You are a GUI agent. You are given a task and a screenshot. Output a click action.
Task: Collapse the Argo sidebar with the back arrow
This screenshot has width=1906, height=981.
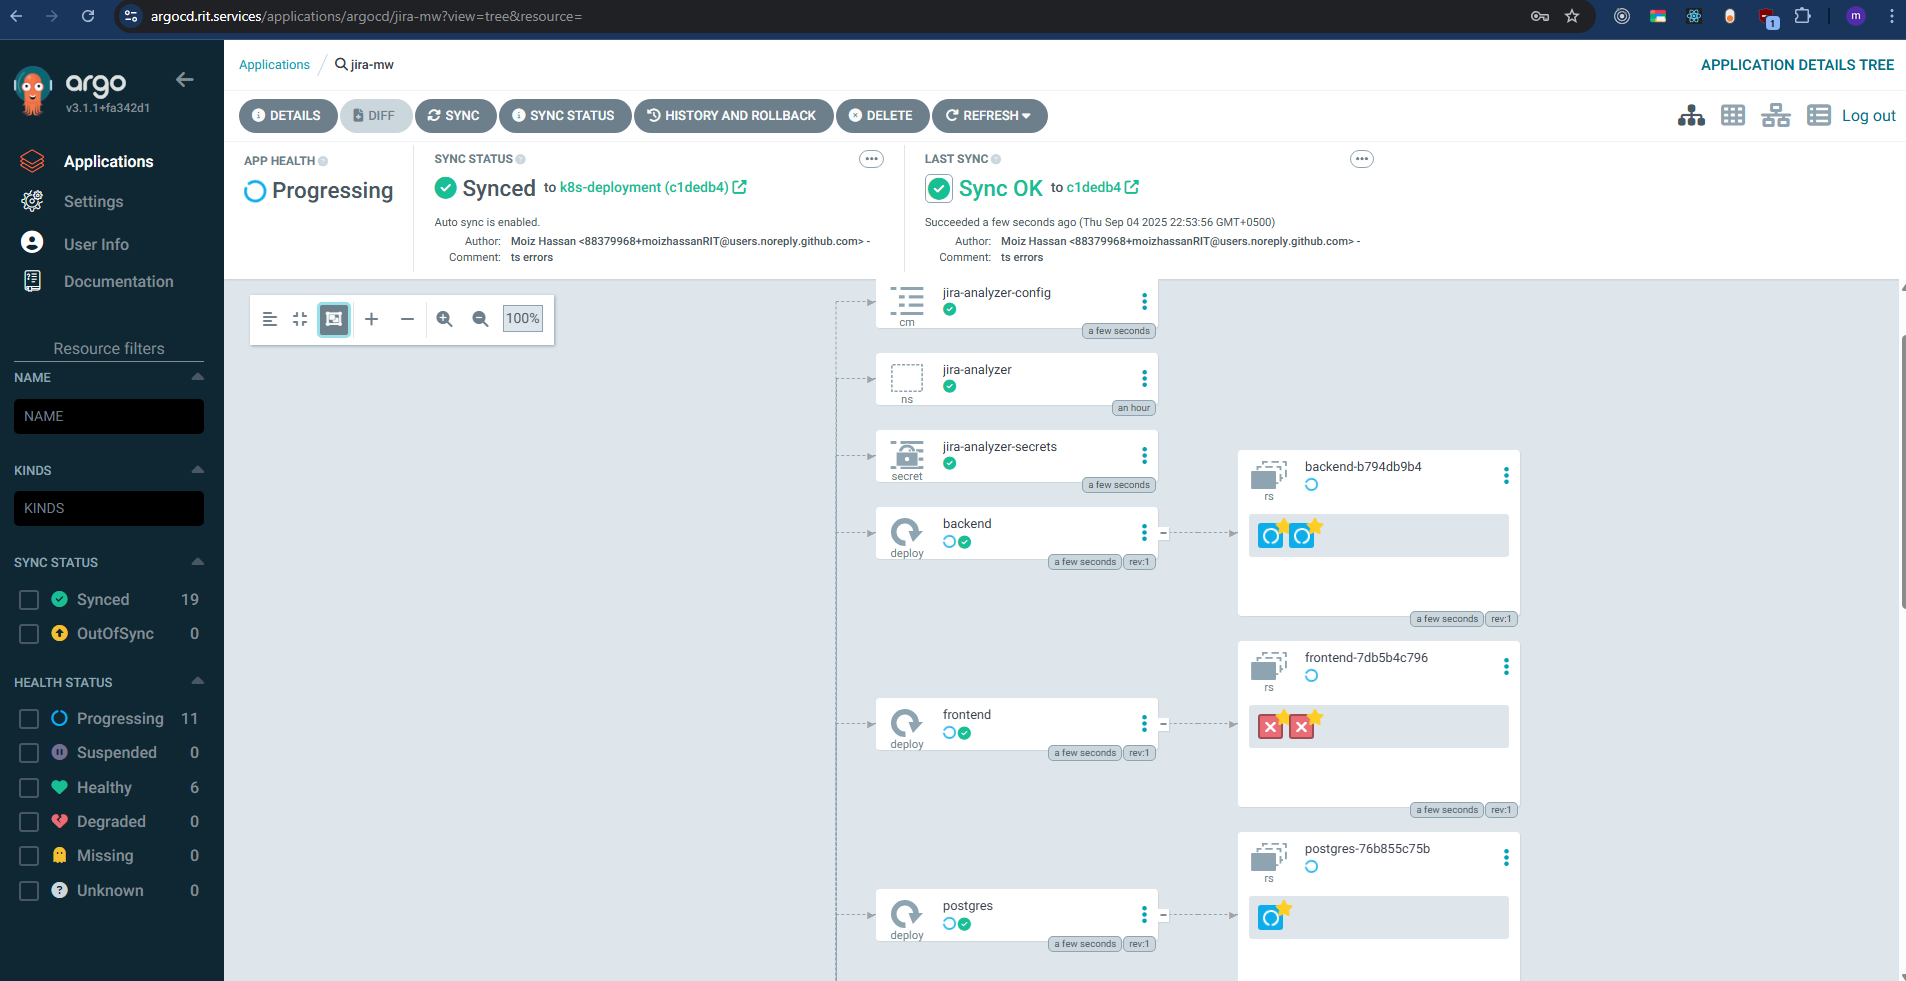tap(184, 79)
